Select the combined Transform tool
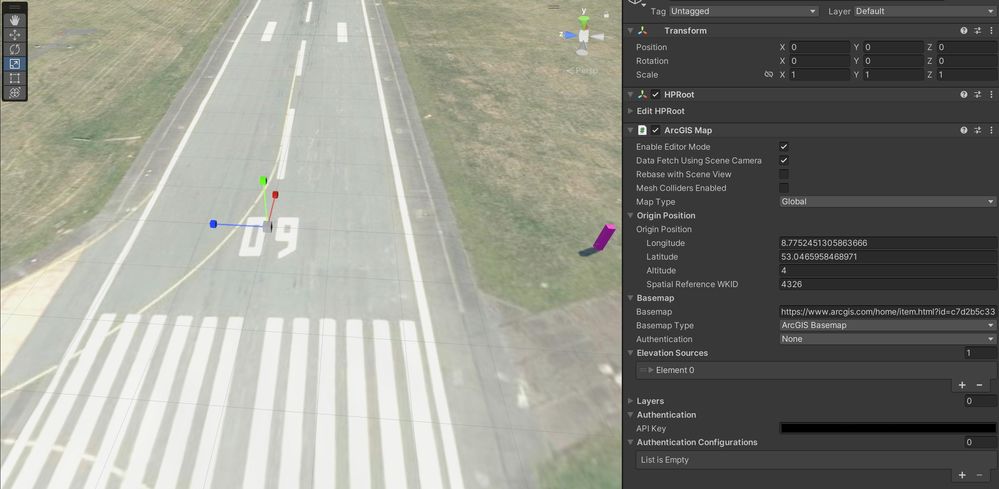The width and height of the screenshot is (999, 489). pos(15,92)
